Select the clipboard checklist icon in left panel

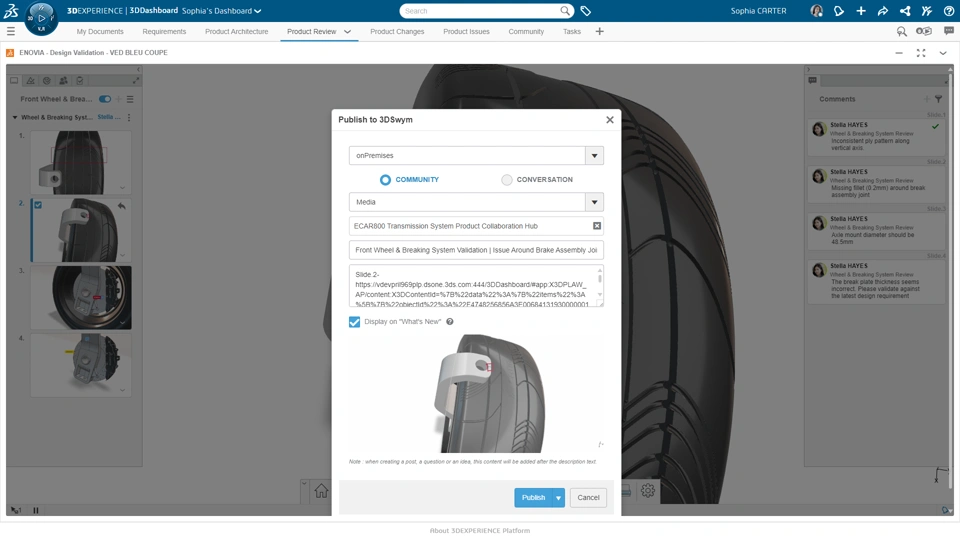80,80
